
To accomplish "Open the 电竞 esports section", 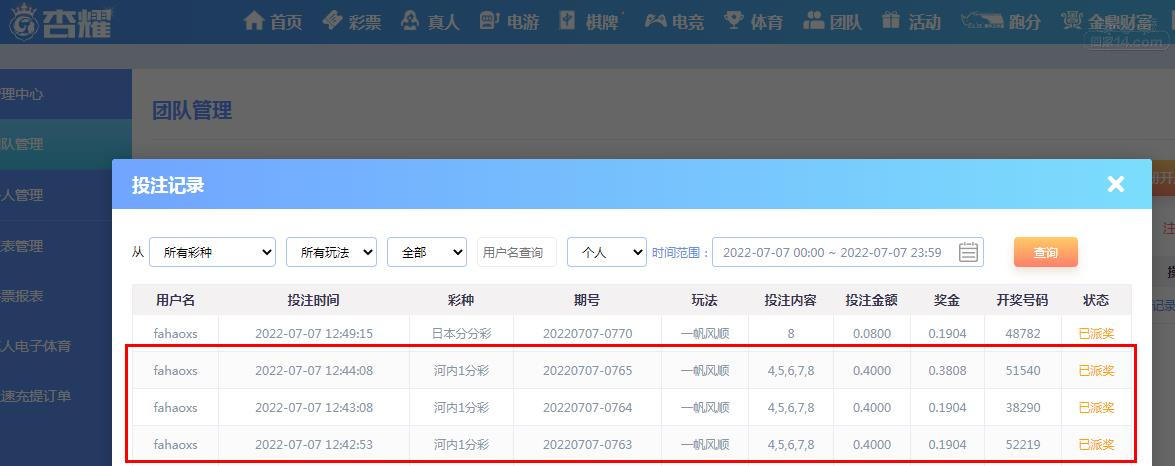I will point(673,21).
